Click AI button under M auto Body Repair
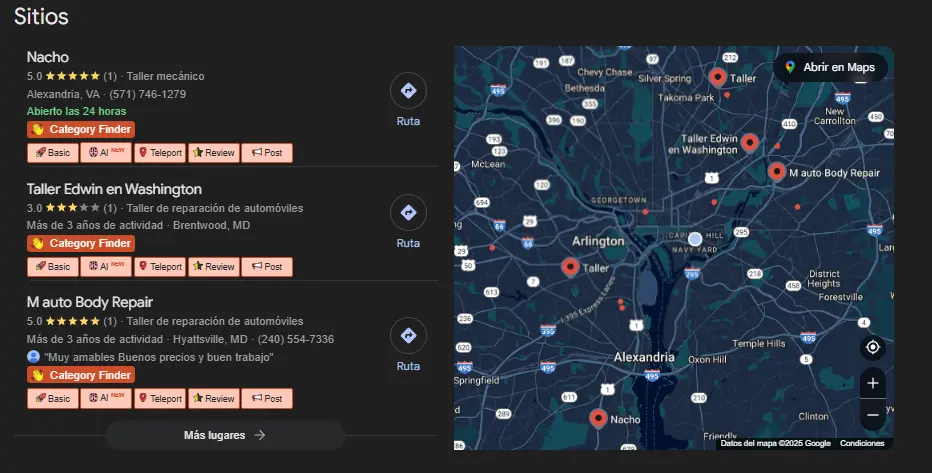 tap(106, 399)
